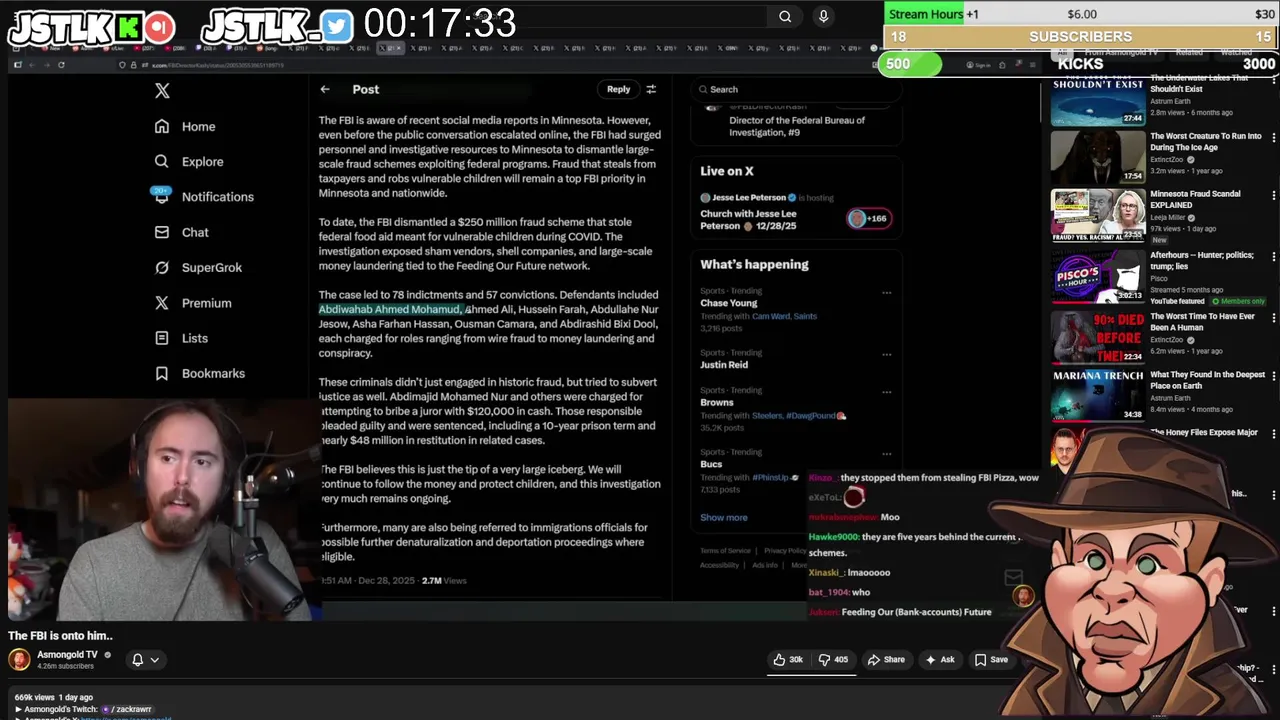Open menu for Worst Creature video
1280x720 pixels.
point(1273,138)
